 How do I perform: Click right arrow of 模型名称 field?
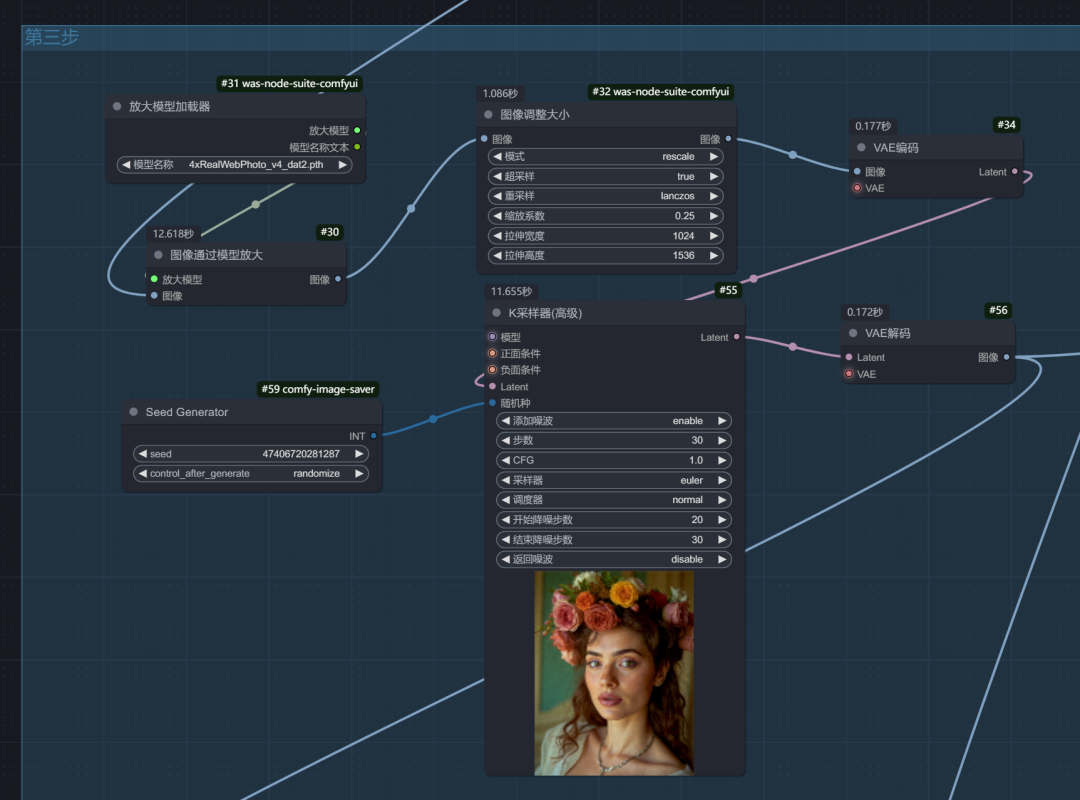[x=342, y=165]
